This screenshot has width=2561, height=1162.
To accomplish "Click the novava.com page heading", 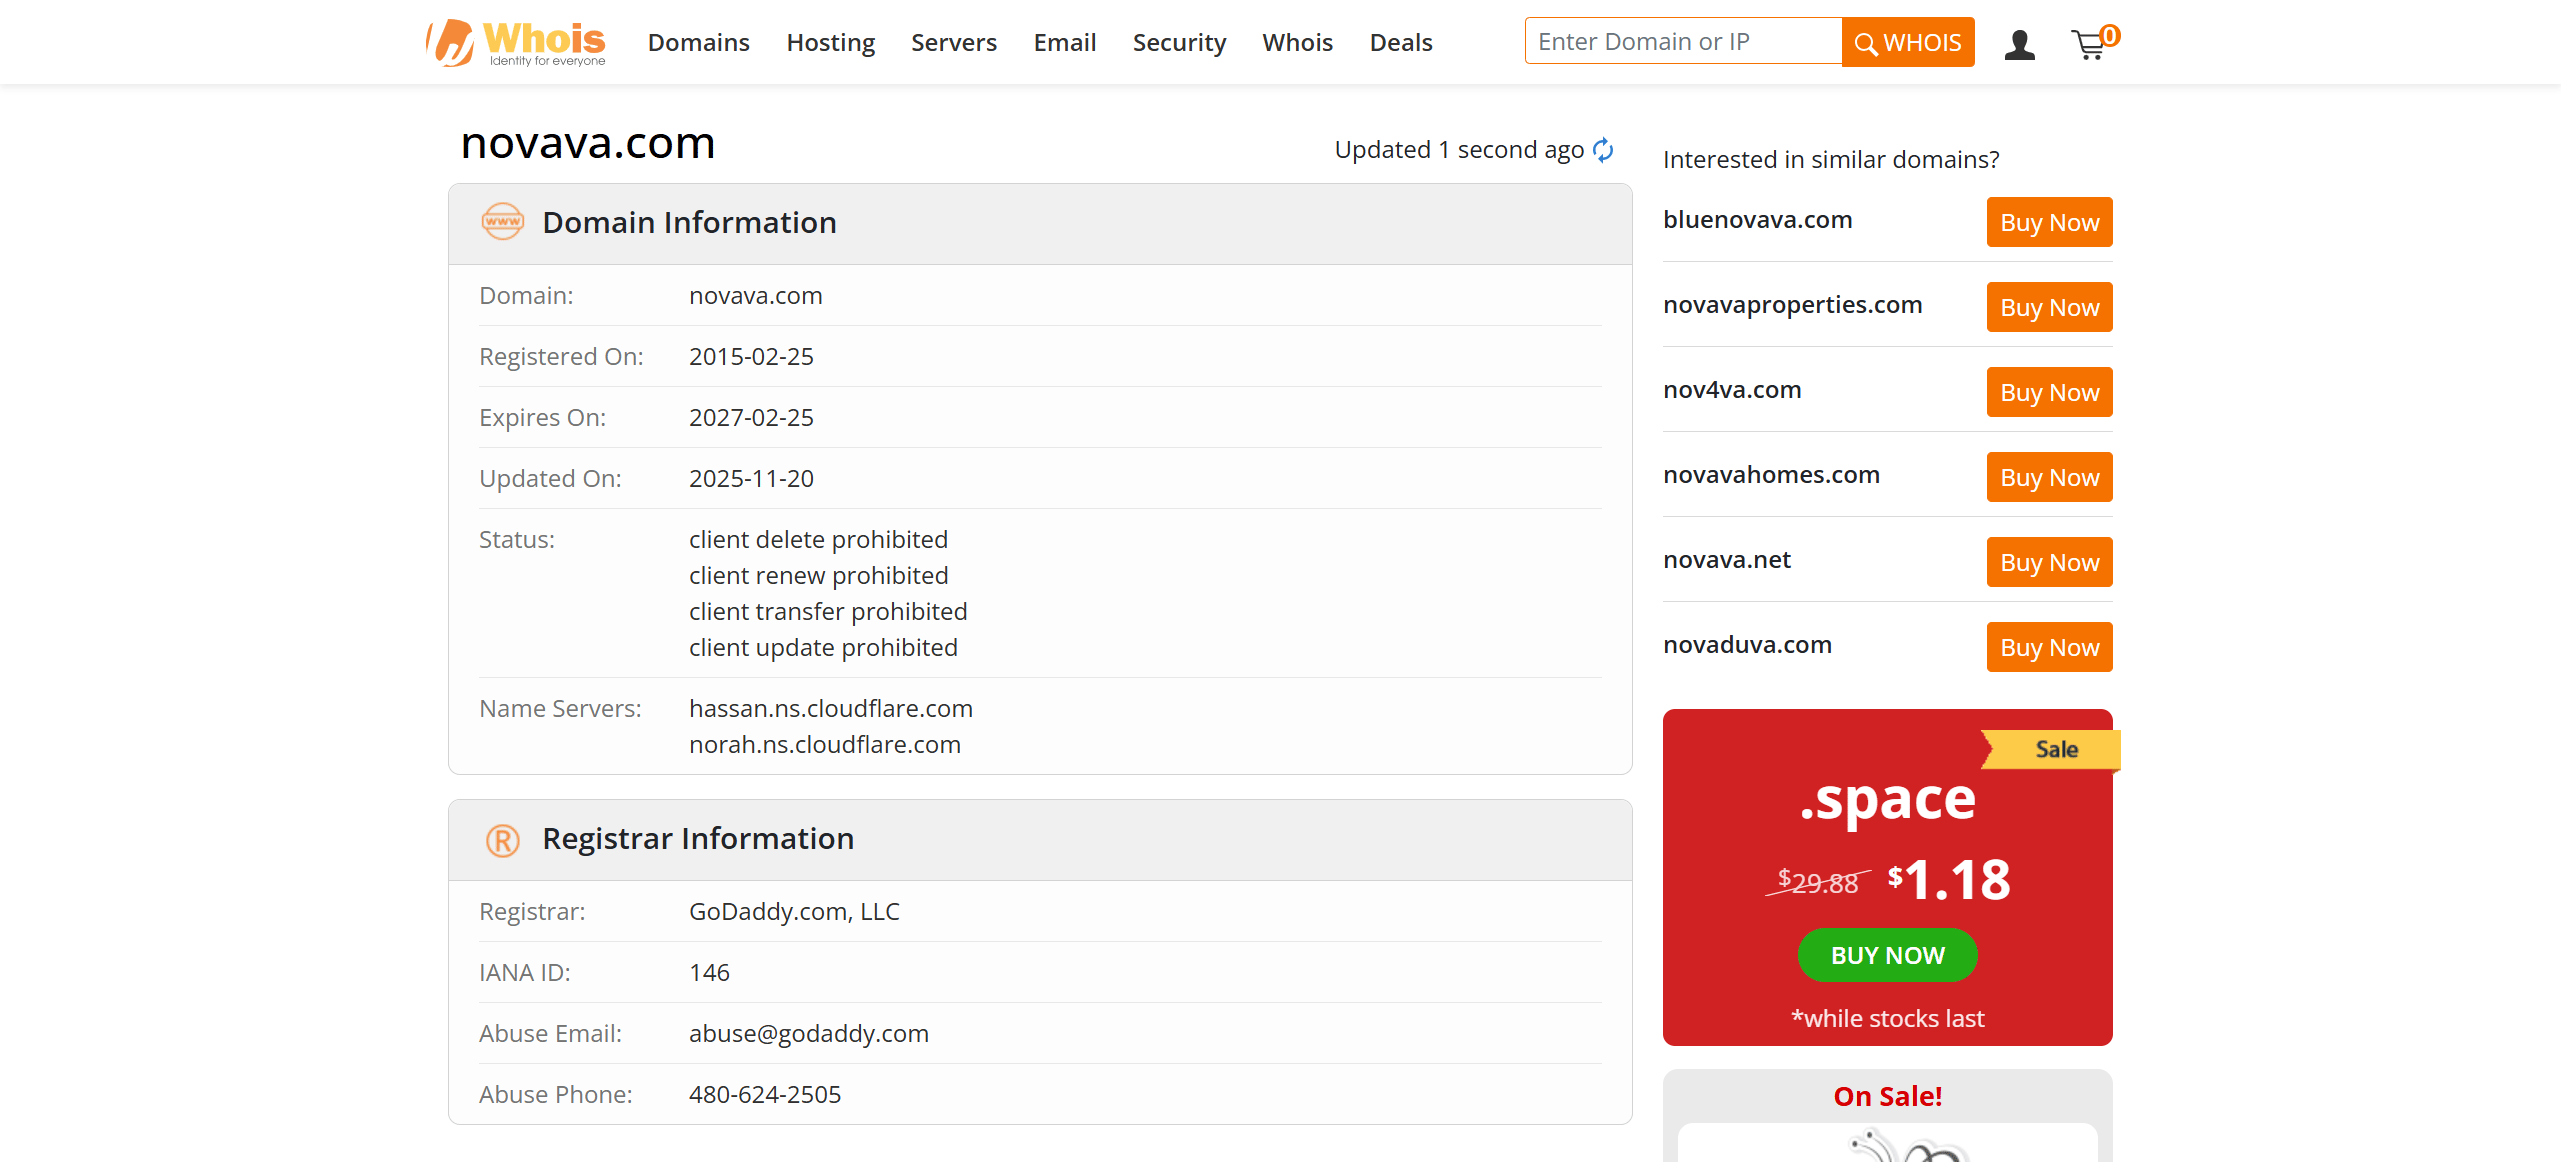I will (x=588, y=143).
